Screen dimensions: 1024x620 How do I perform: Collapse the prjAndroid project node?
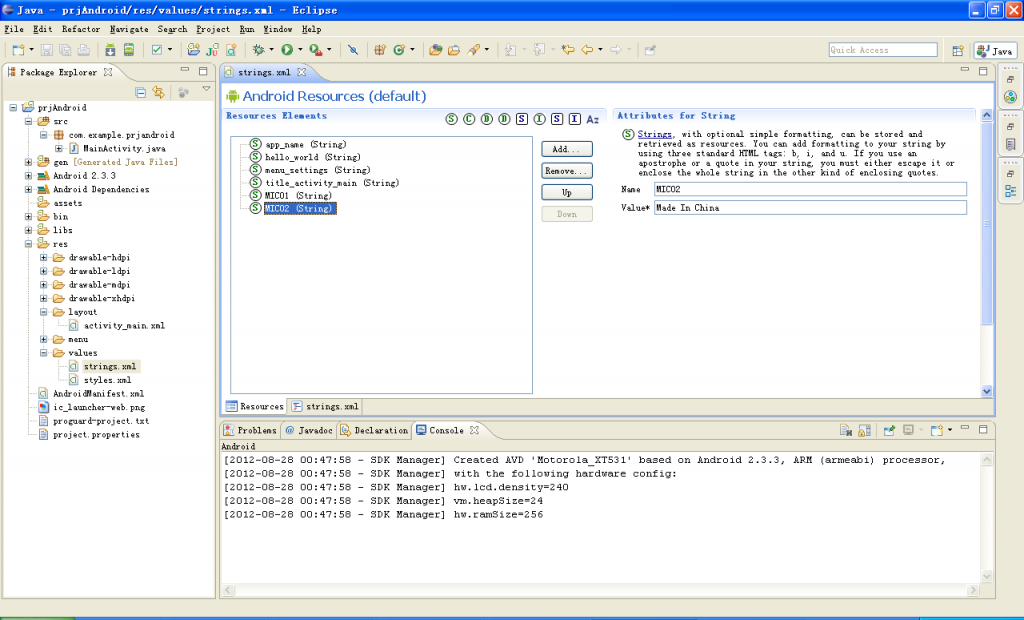point(13,108)
